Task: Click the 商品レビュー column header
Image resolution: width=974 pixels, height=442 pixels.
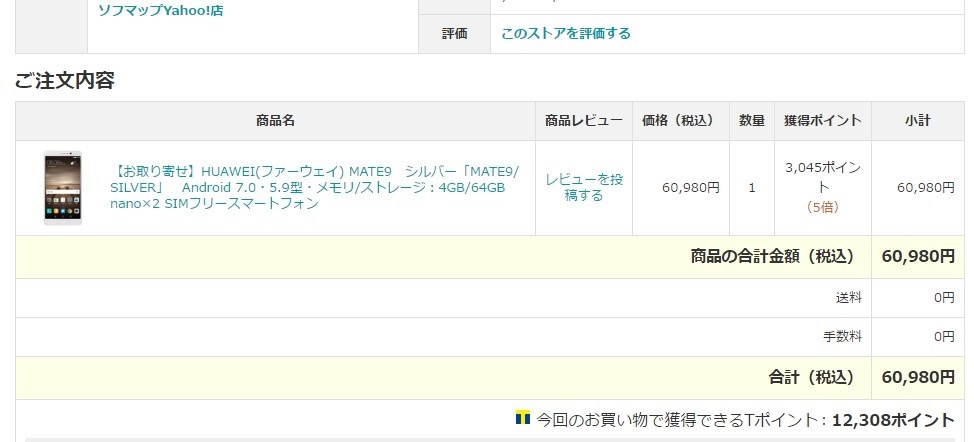Action: click(x=584, y=120)
